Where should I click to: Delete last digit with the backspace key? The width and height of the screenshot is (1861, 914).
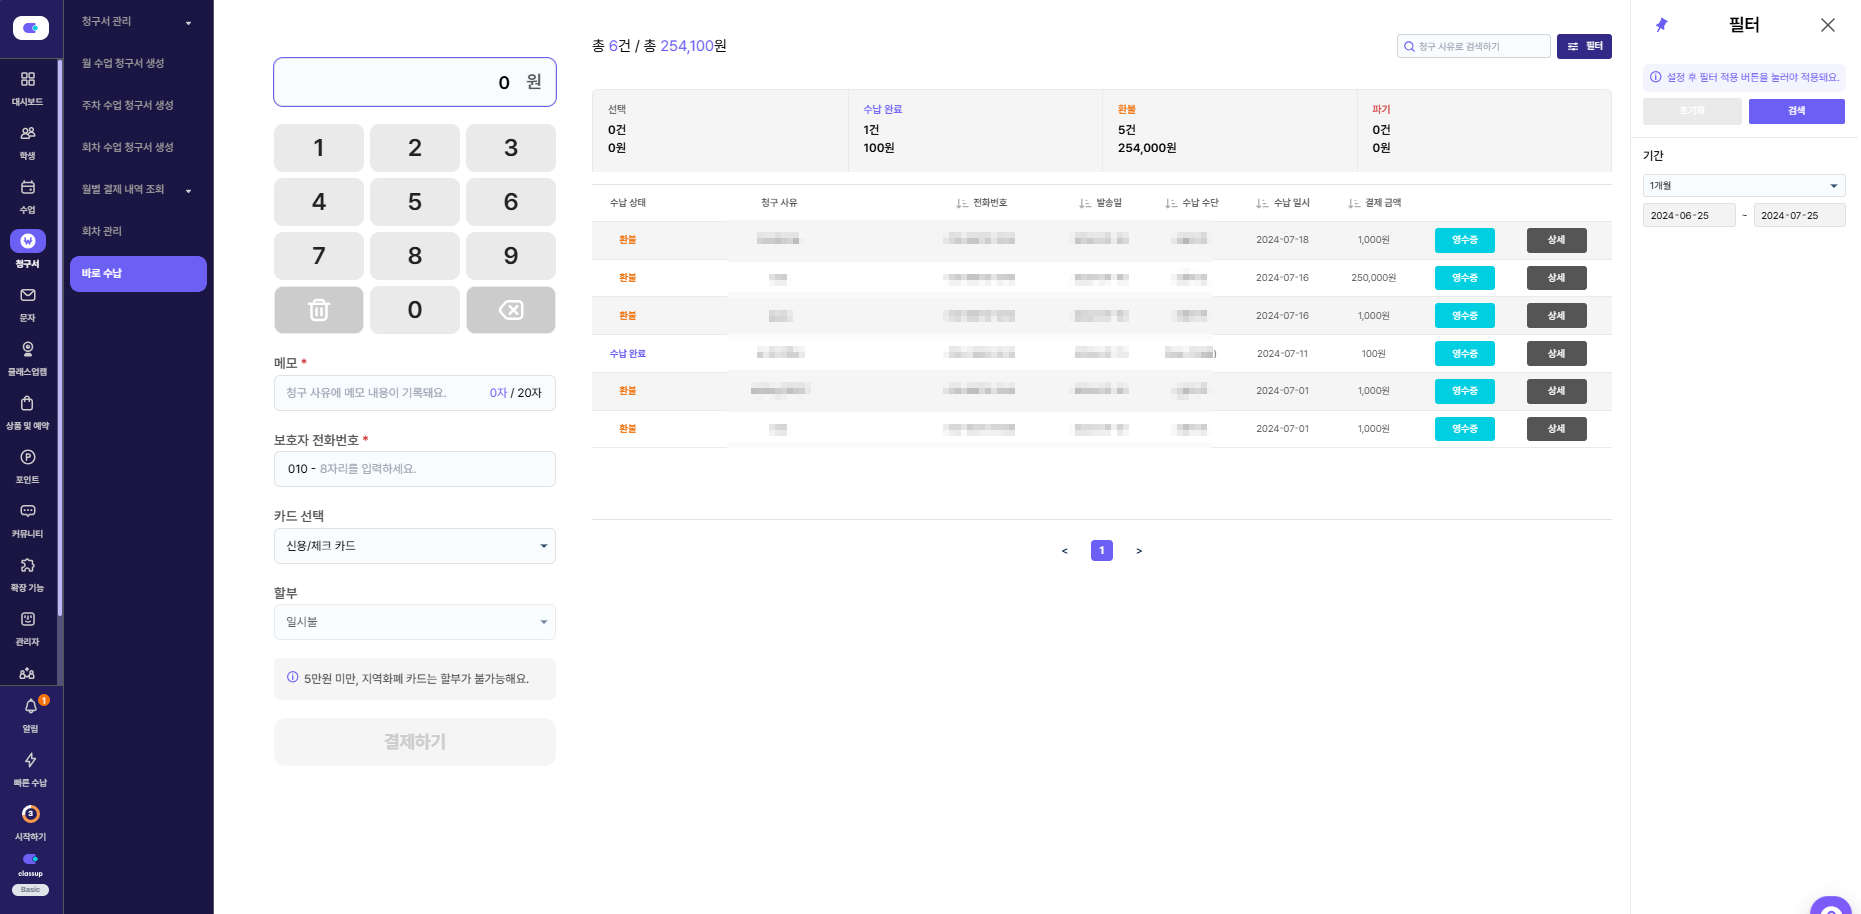[511, 310]
